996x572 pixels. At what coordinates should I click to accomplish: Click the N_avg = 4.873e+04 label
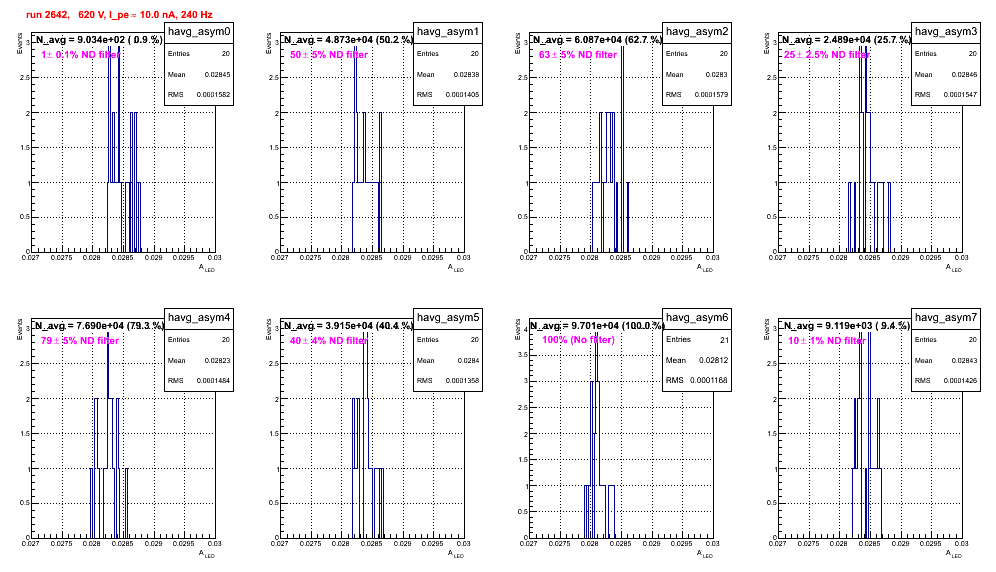(x=348, y=40)
